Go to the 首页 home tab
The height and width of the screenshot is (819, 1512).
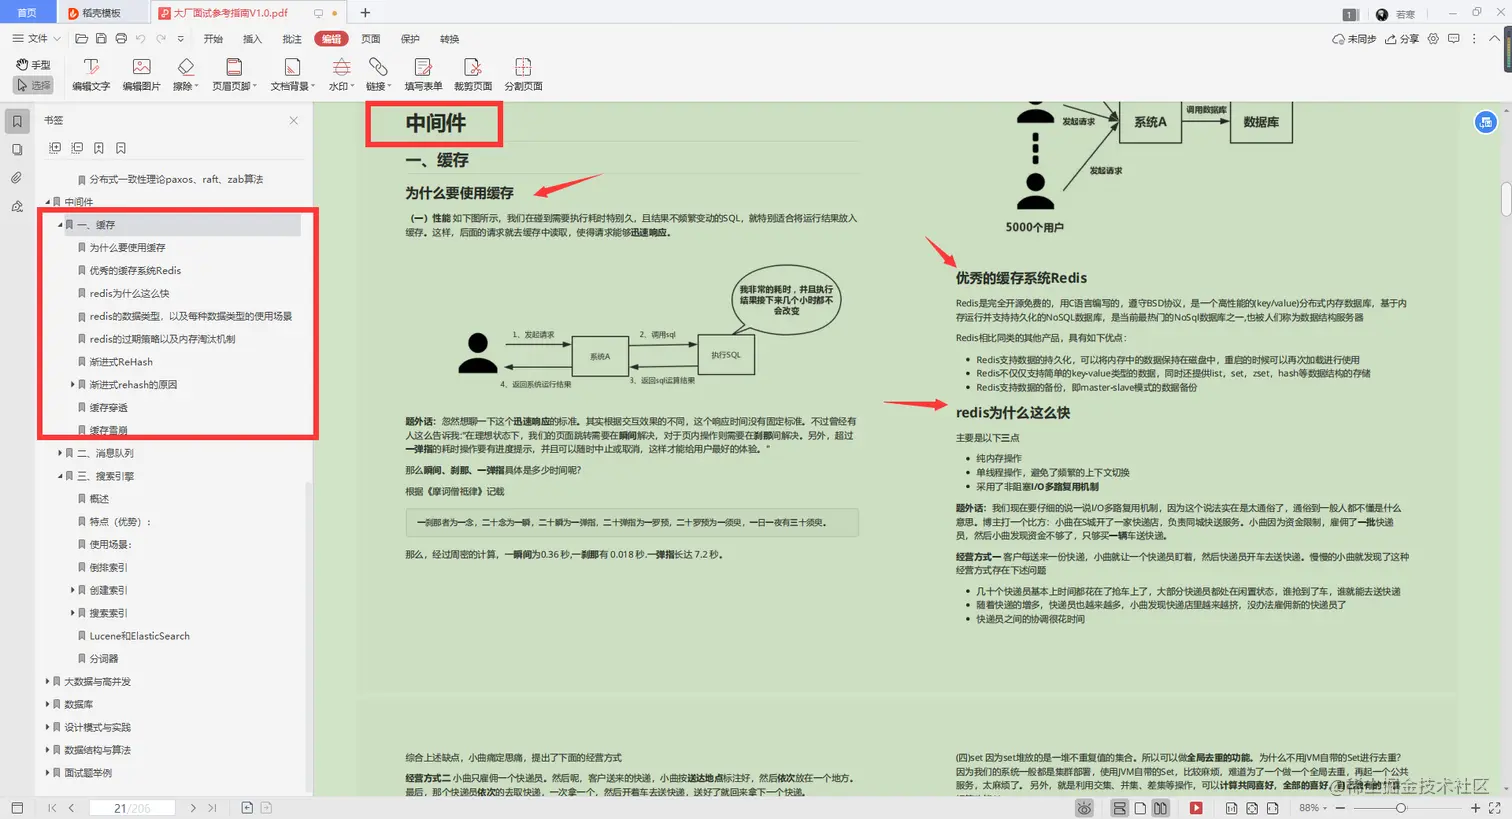(27, 13)
